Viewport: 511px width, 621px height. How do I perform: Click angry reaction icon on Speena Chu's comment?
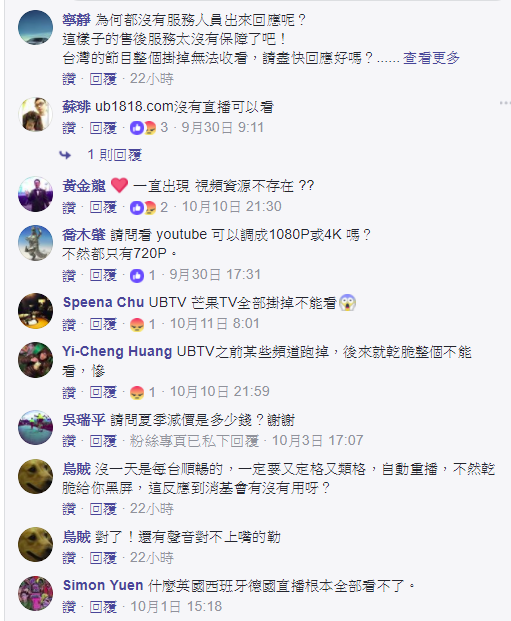click(137, 325)
